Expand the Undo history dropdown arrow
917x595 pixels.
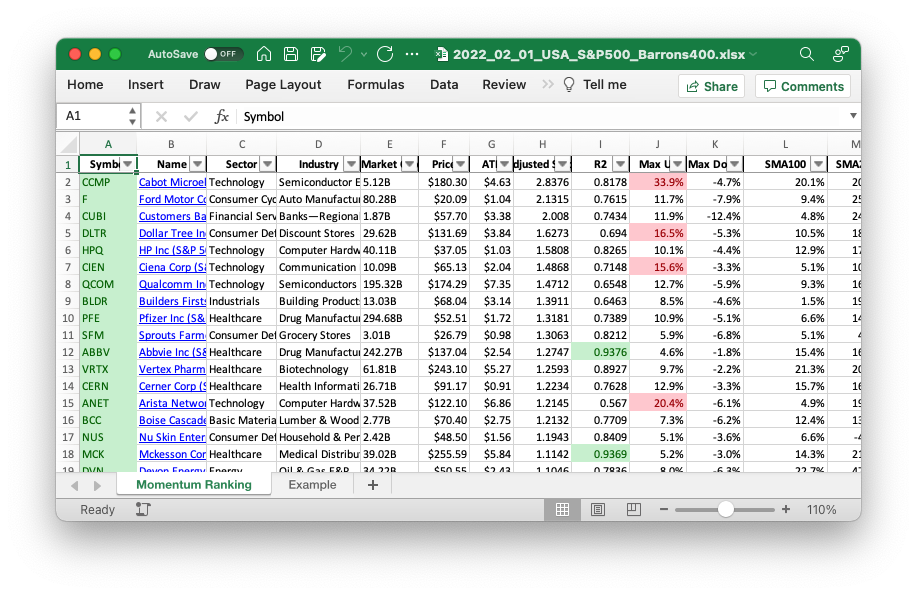click(364, 54)
